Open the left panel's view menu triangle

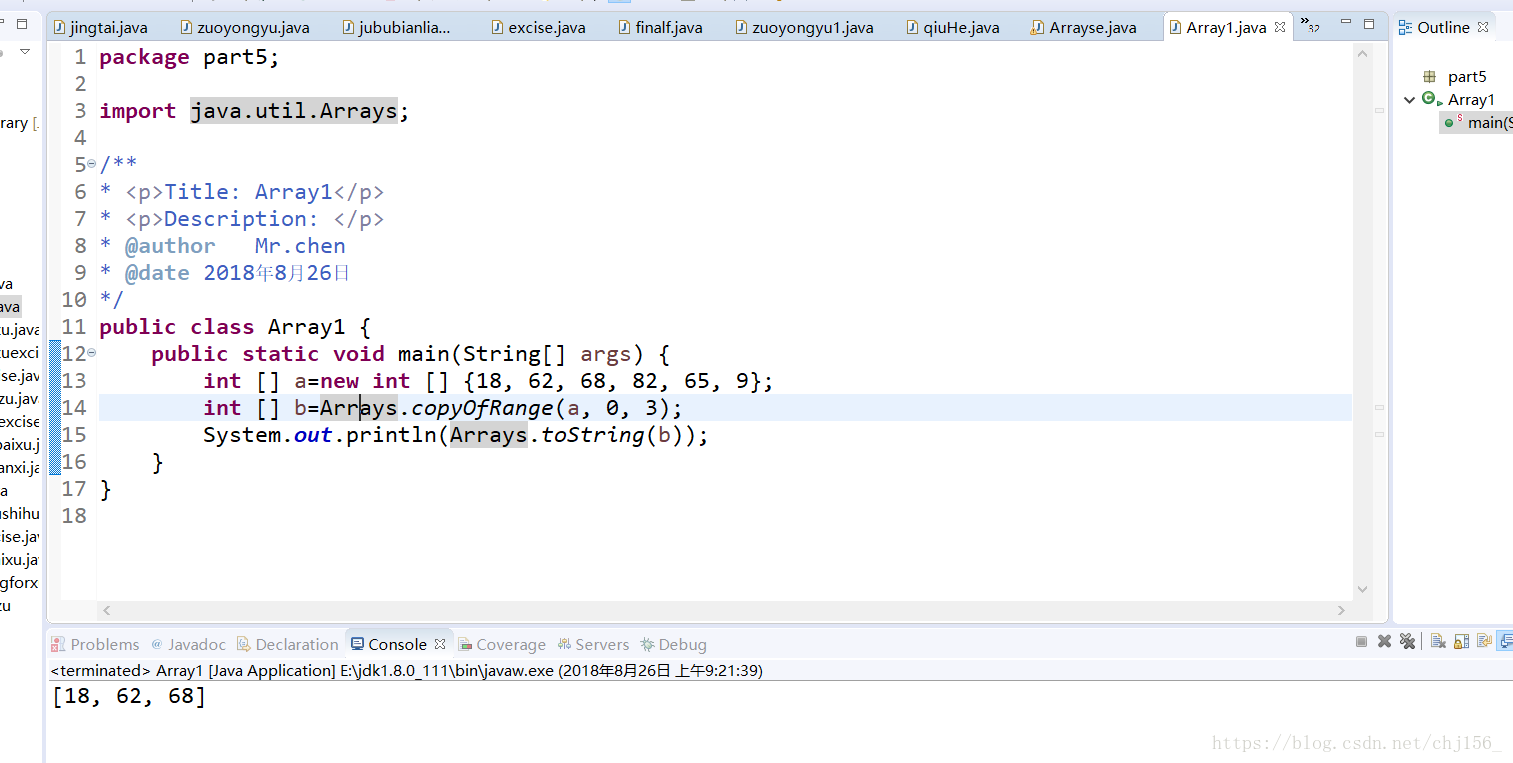tap(25, 51)
